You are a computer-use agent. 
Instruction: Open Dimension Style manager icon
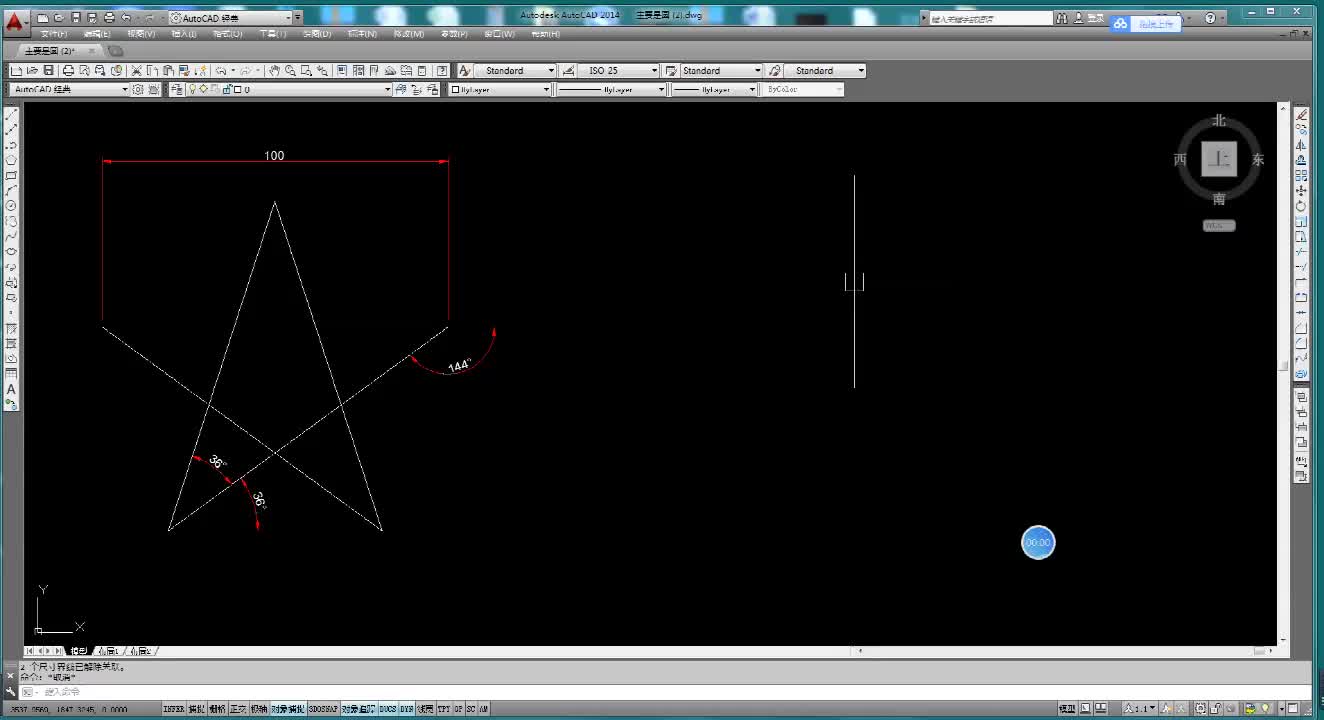[568, 70]
